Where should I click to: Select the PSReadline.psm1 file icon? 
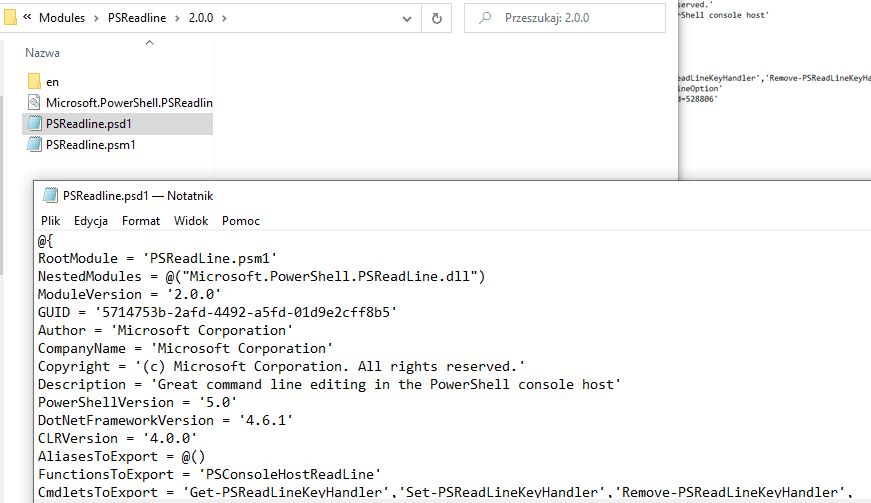click(x=34, y=144)
